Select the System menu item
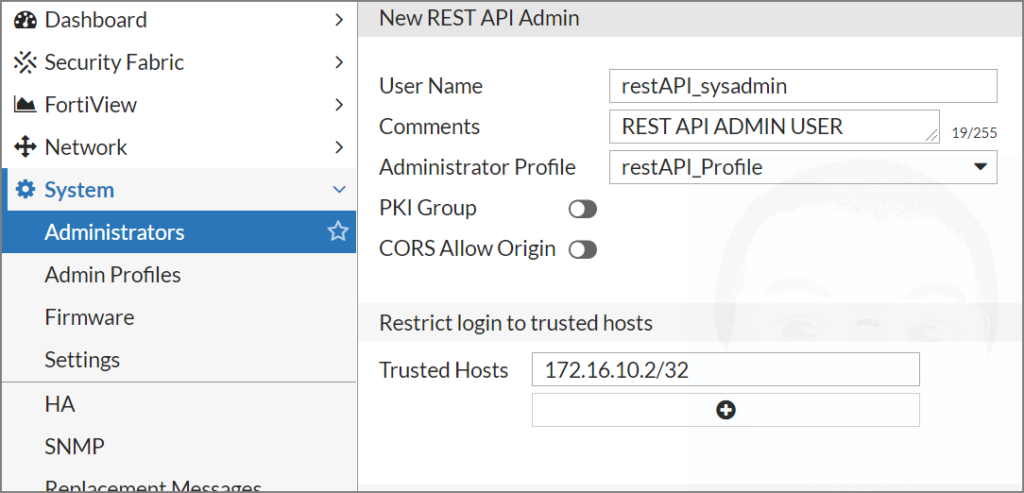The width and height of the screenshot is (1024, 493). point(179,189)
